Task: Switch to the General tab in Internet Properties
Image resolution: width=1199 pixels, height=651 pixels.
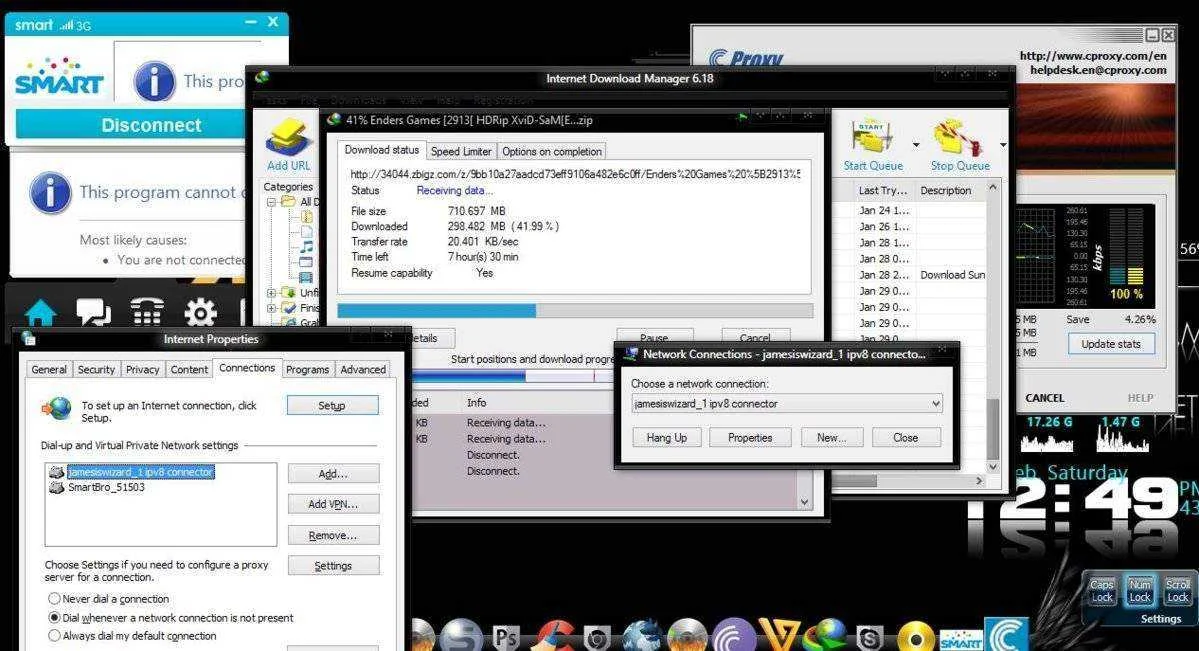Action: [49, 369]
